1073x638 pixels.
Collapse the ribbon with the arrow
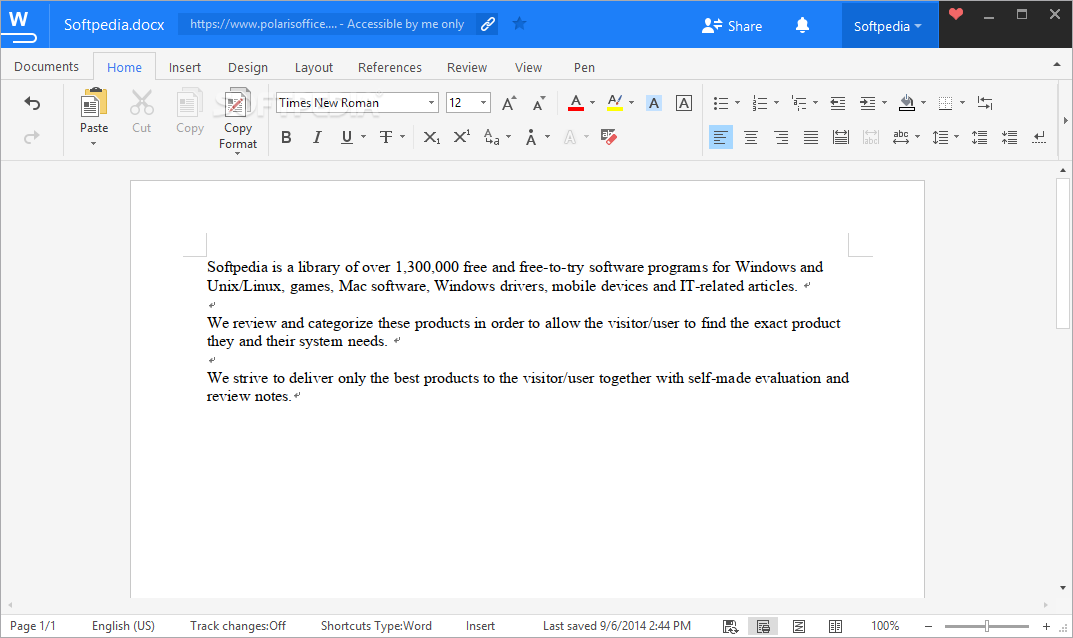pos(1057,64)
